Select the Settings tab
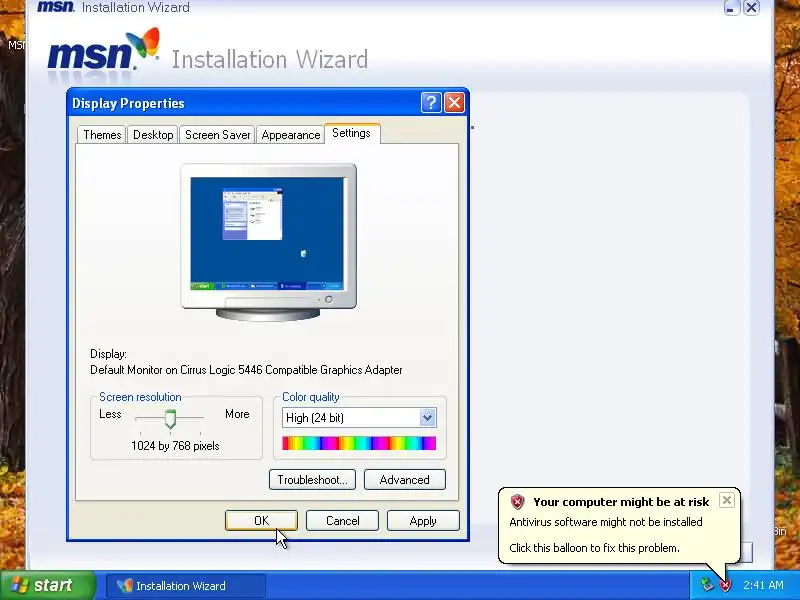This screenshot has height=600, width=800. click(x=352, y=133)
